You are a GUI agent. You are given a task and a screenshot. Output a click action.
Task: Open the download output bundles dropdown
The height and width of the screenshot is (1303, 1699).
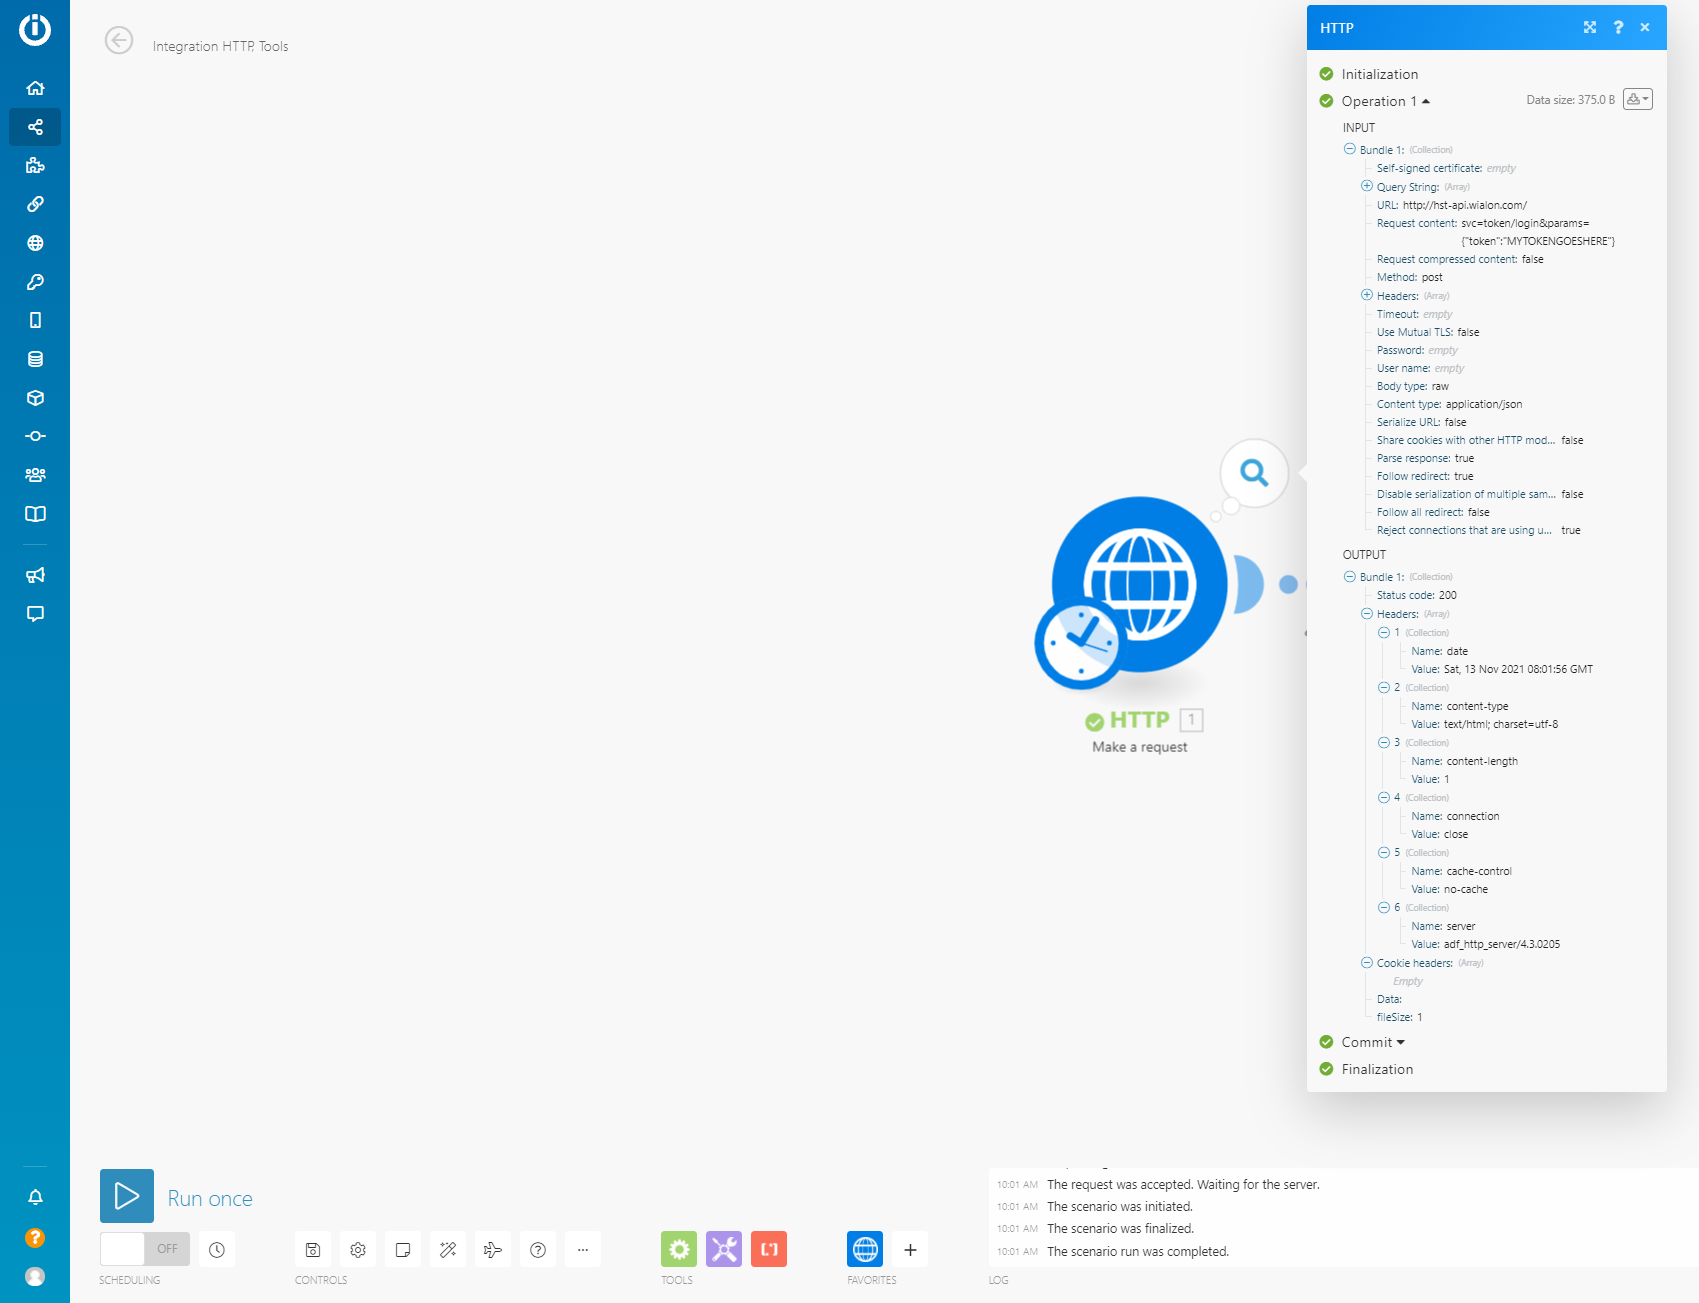(1637, 99)
